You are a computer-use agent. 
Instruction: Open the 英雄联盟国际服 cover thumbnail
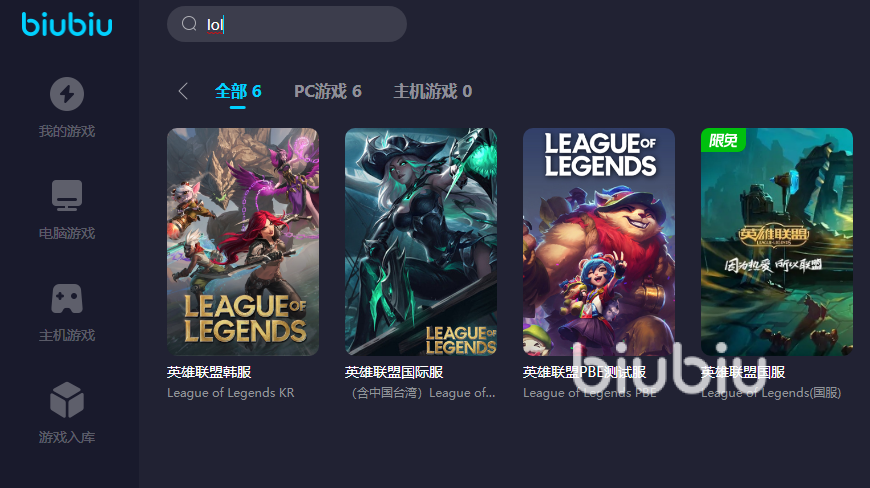click(421, 242)
